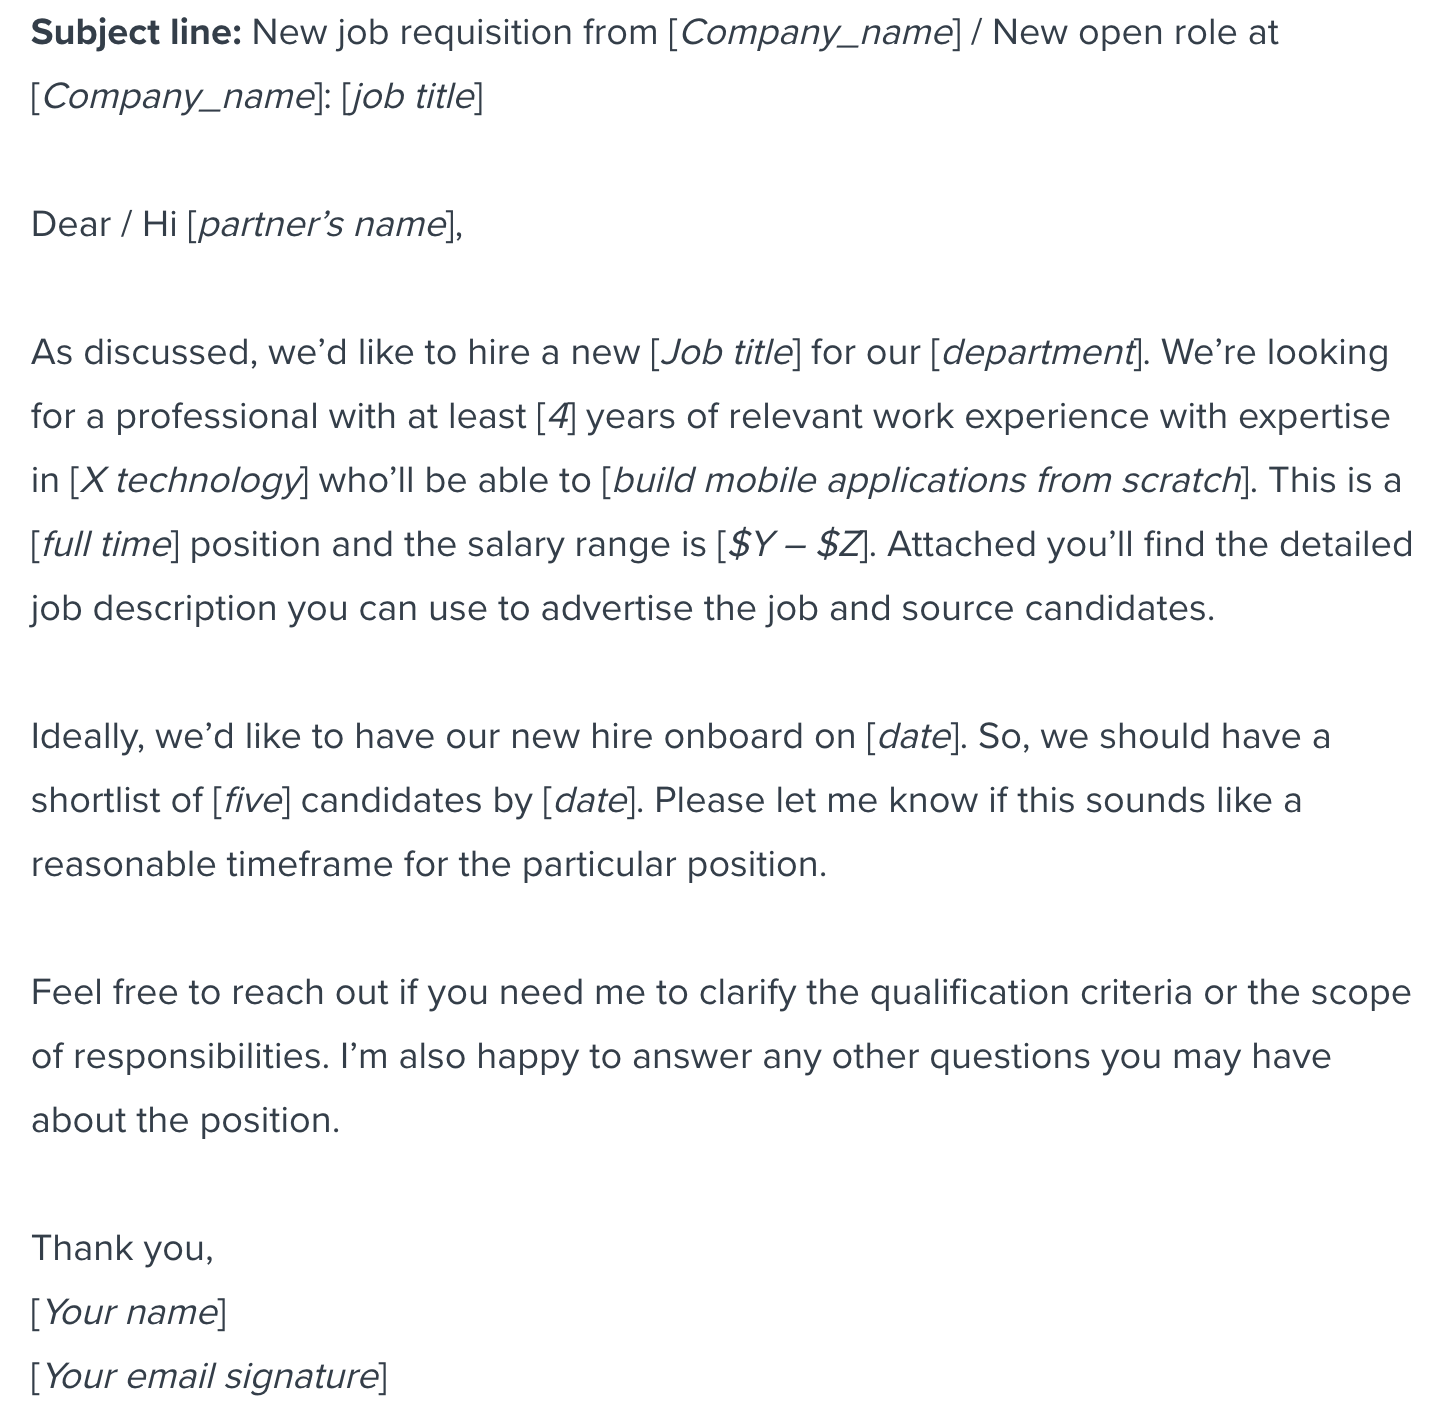The image size is (1442, 1420).
Task: Click the '[Your name]' placeholder
Action: click(129, 1312)
